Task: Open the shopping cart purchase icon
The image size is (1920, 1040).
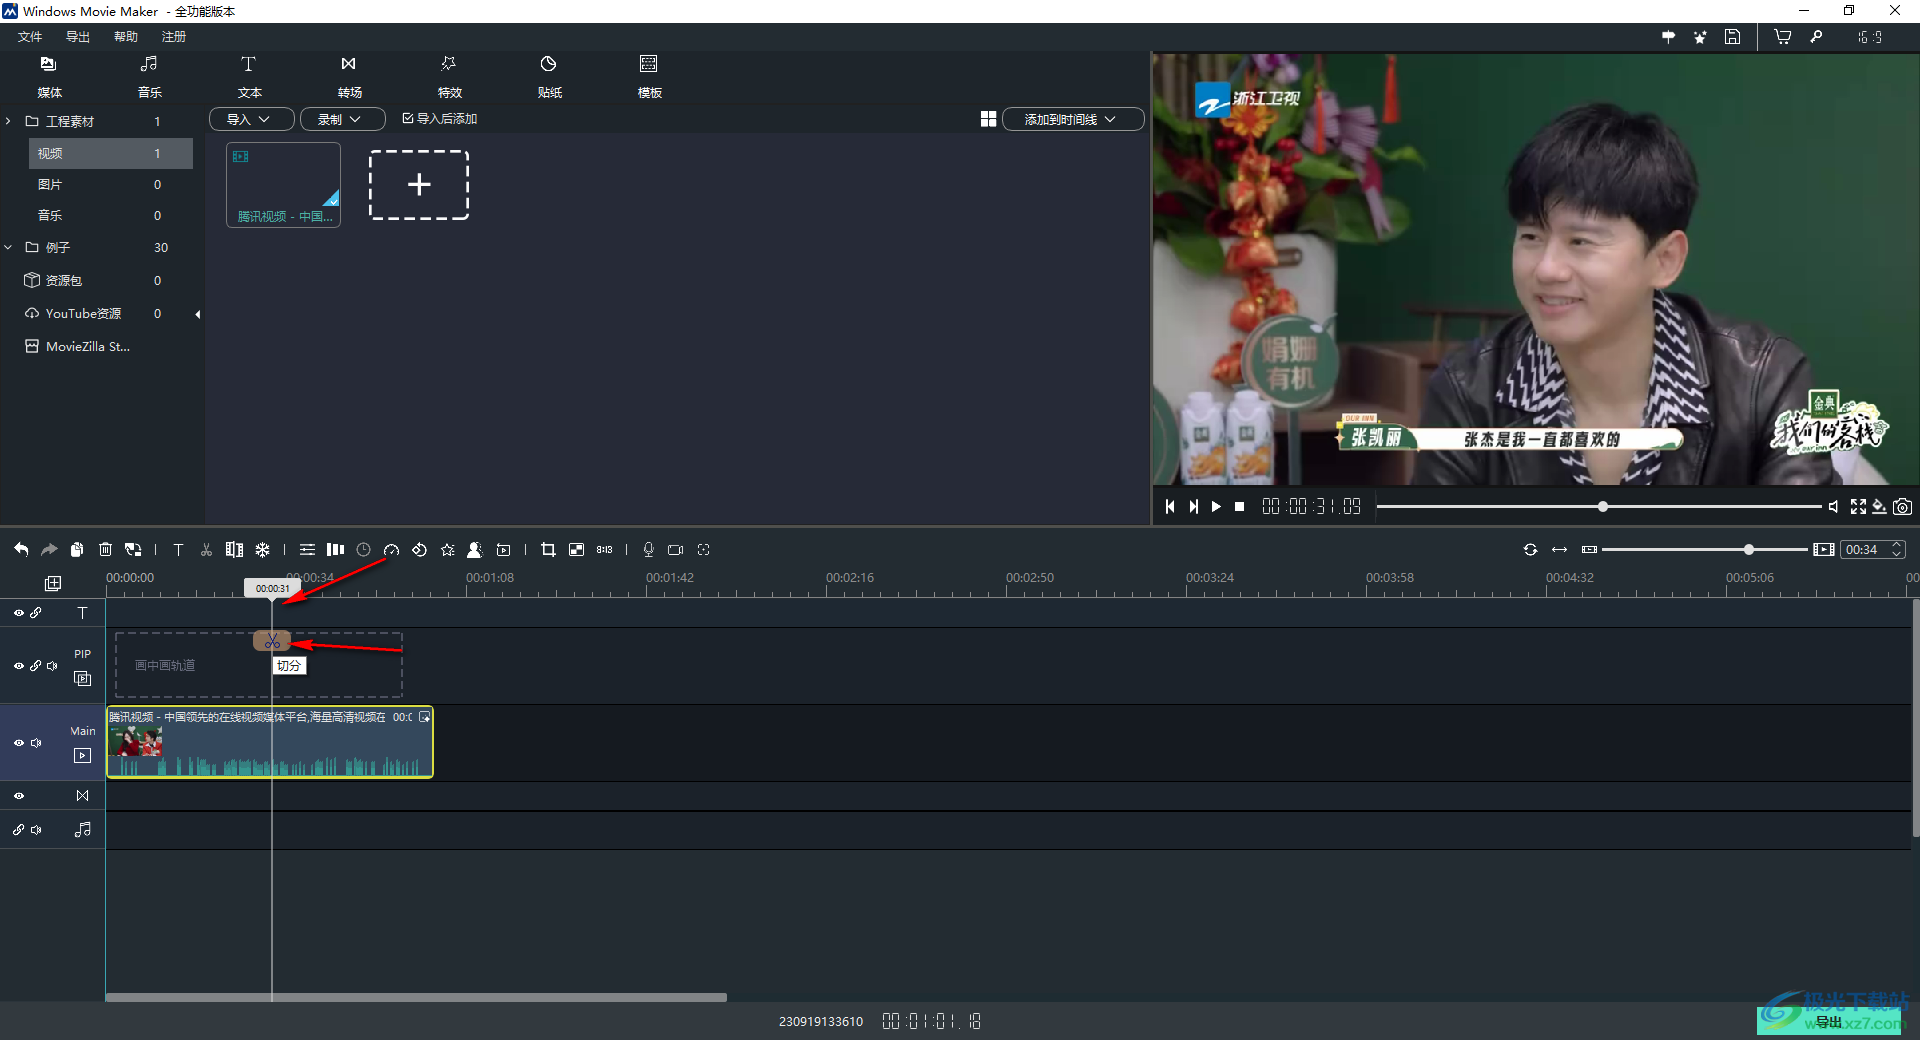Action: point(1782,37)
